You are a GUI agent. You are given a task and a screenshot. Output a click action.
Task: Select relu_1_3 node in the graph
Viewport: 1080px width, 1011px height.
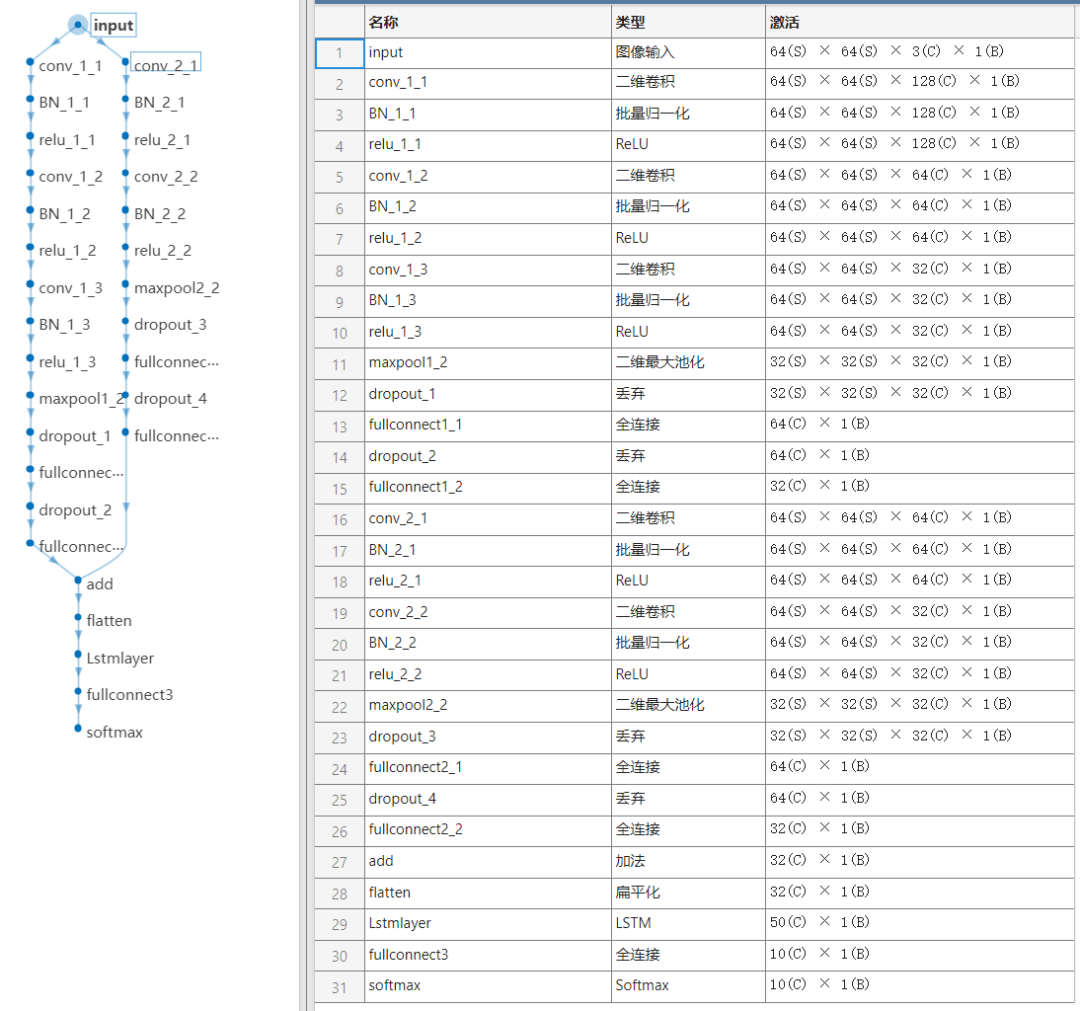click(x=67, y=362)
